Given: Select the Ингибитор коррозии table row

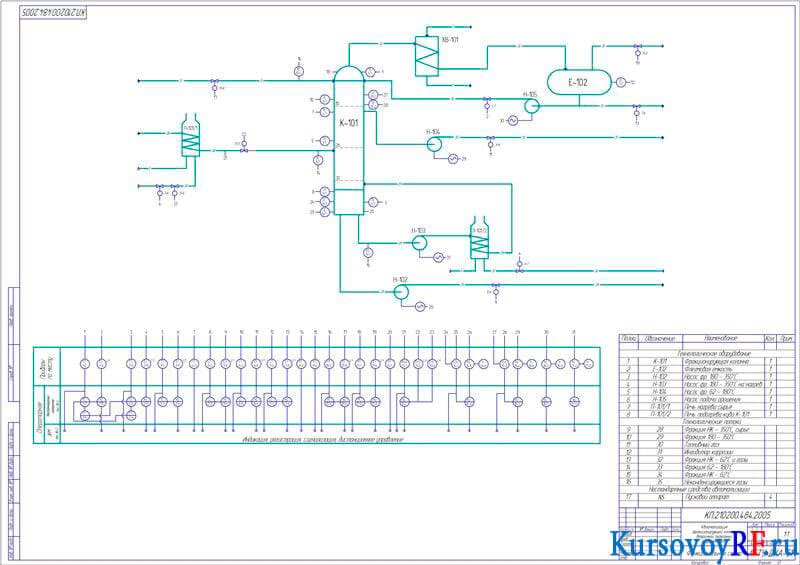Looking at the screenshot, I should [707, 453].
